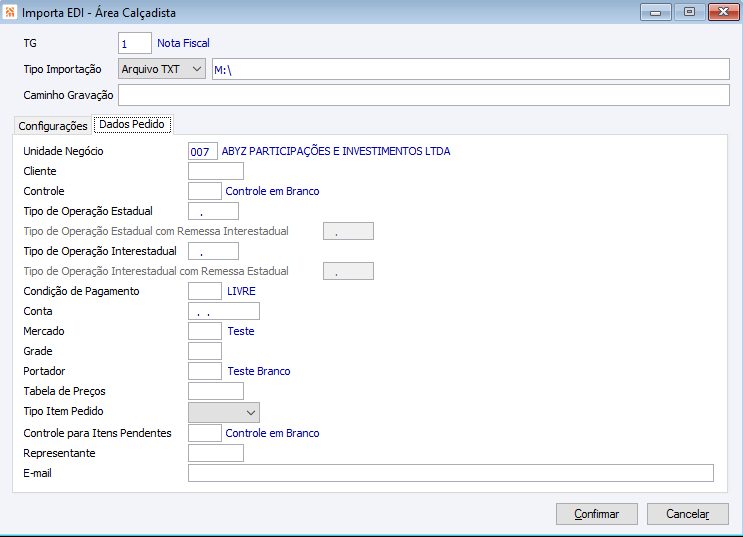Click the Portador code field

pos(204,371)
